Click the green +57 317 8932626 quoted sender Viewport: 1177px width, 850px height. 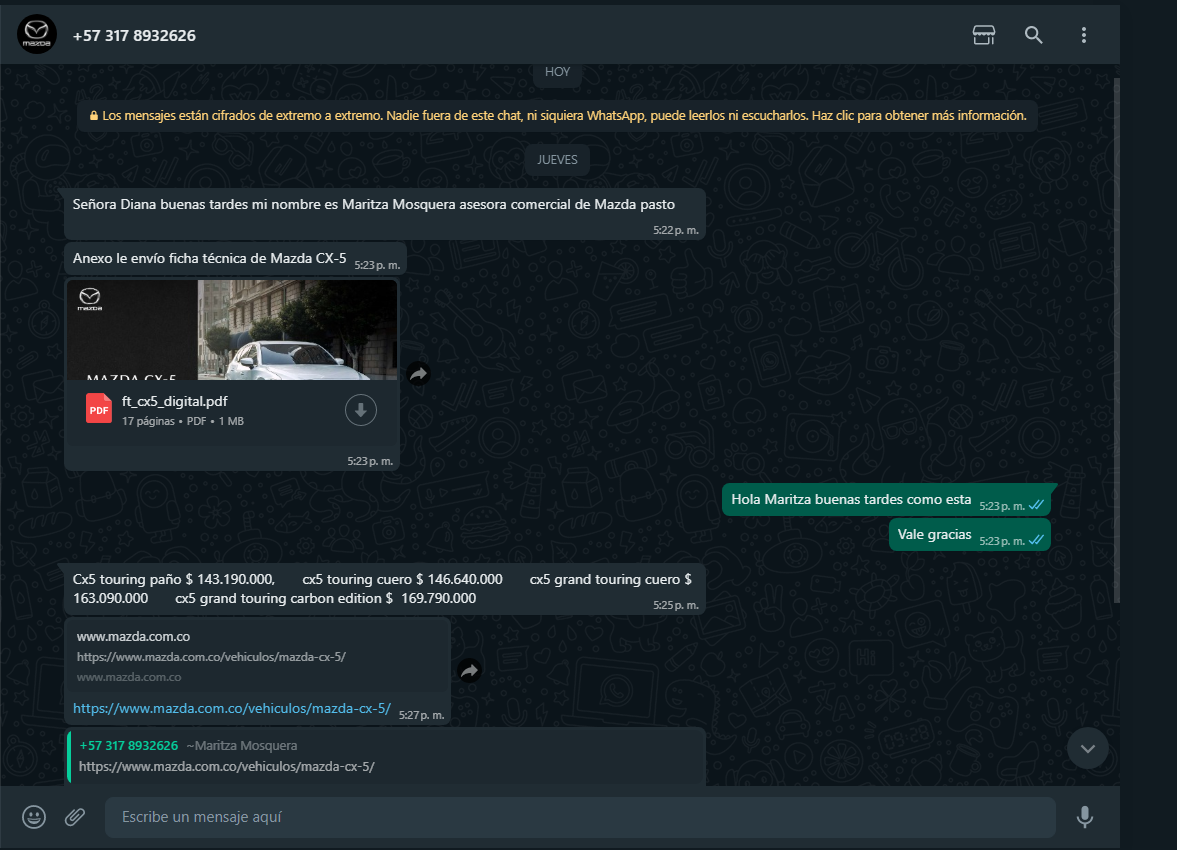129,746
